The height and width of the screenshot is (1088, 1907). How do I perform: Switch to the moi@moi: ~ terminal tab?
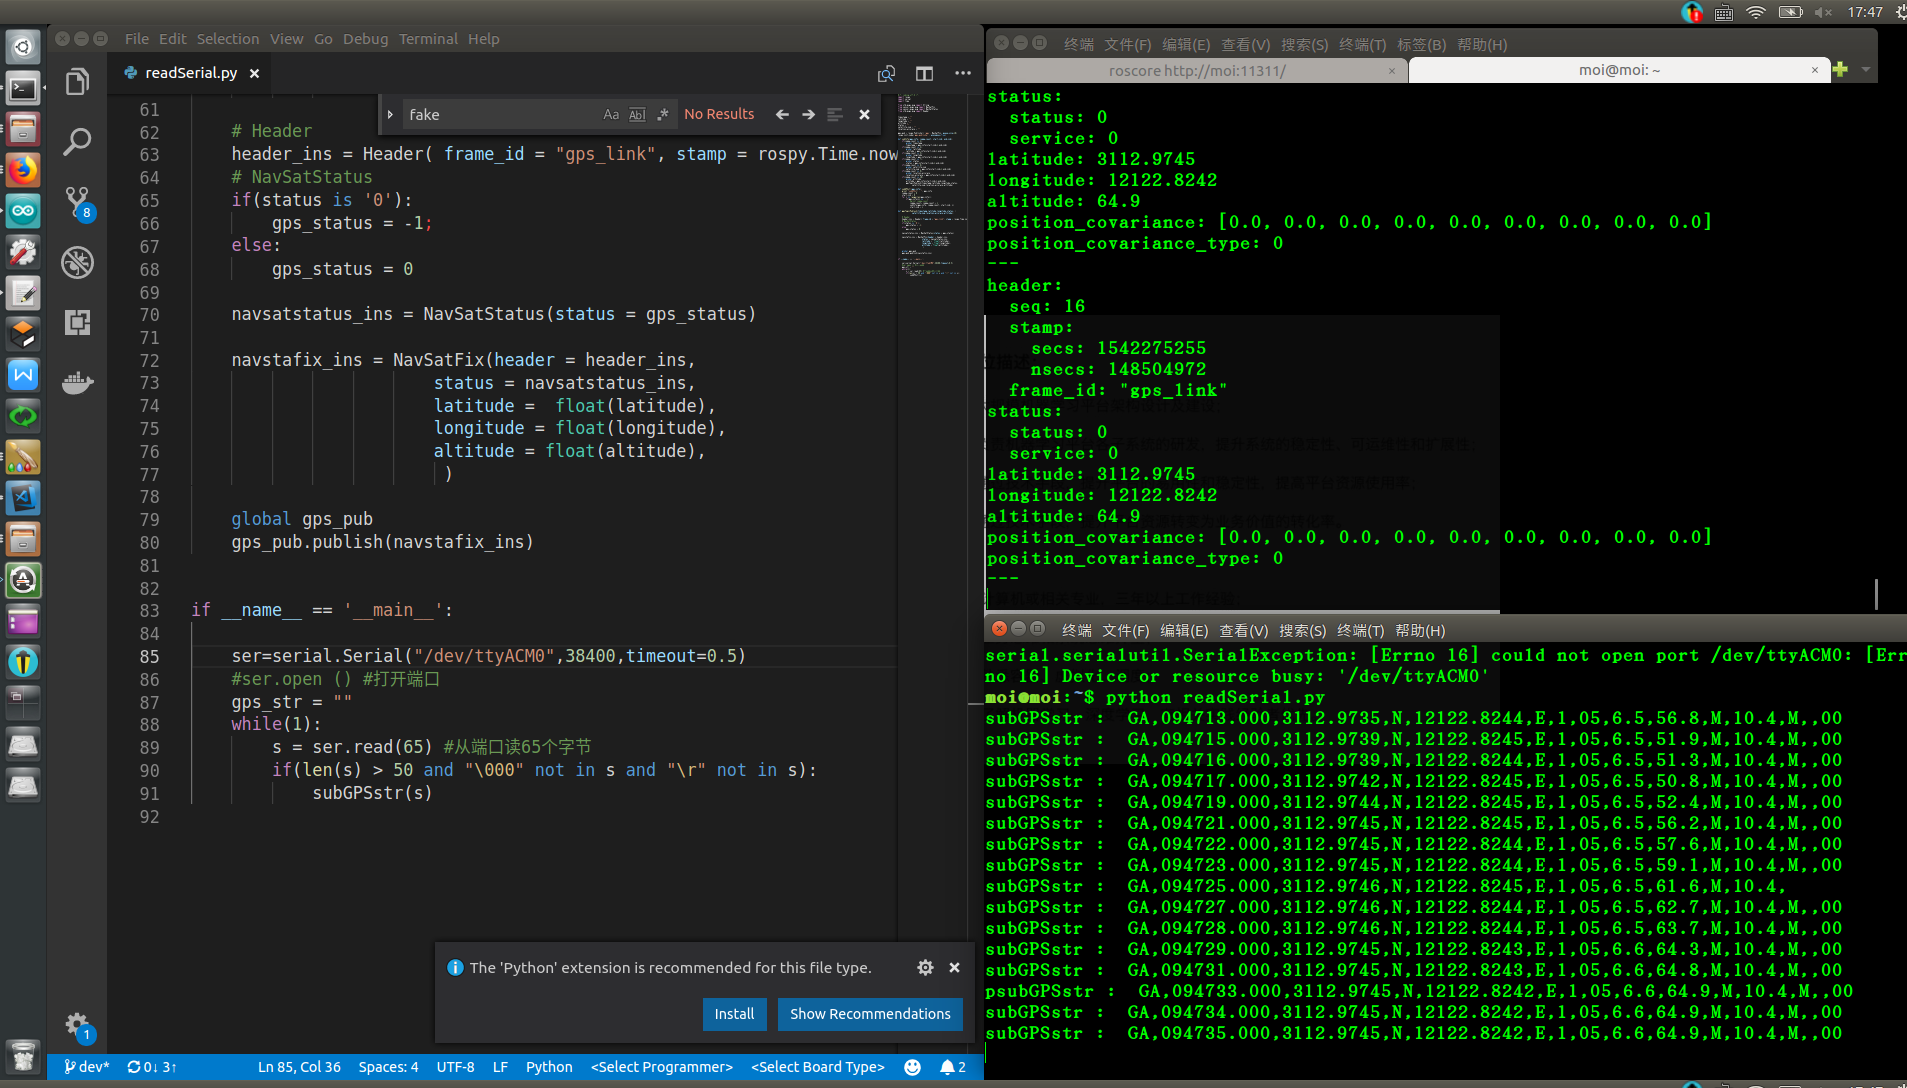1619,70
